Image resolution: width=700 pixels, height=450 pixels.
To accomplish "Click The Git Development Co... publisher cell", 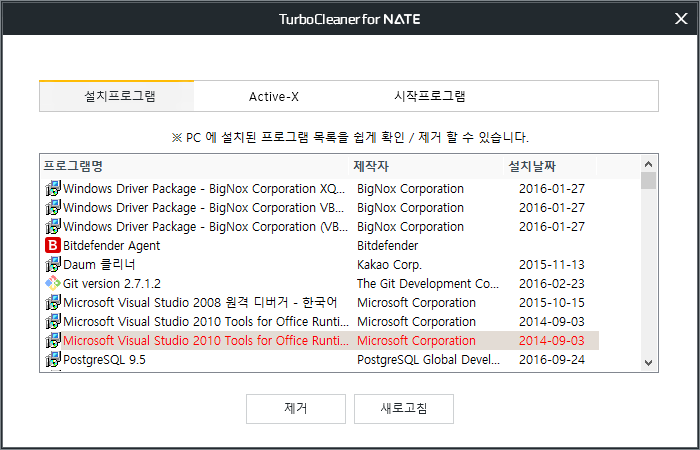I will [x=428, y=283].
